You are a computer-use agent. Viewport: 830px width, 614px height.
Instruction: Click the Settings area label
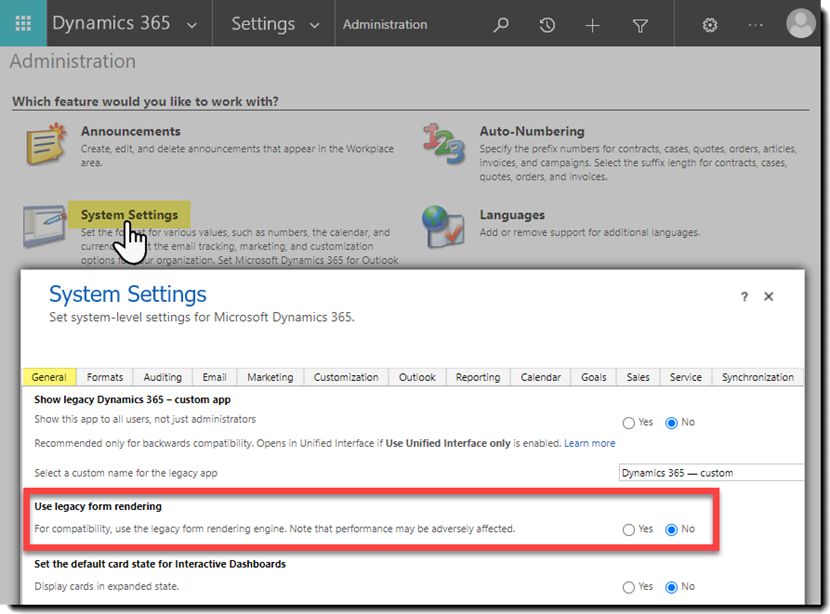[x=263, y=24]
